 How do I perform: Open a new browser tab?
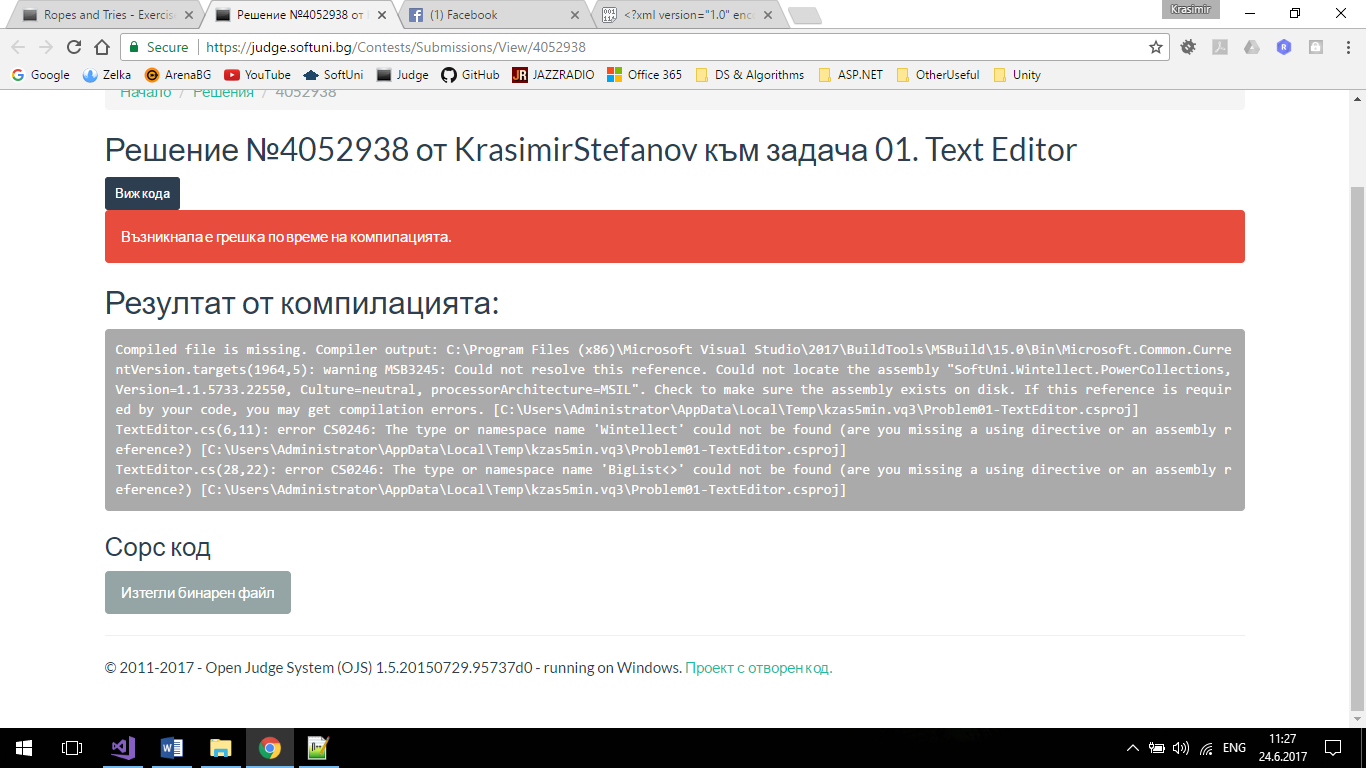coord(804,15)
